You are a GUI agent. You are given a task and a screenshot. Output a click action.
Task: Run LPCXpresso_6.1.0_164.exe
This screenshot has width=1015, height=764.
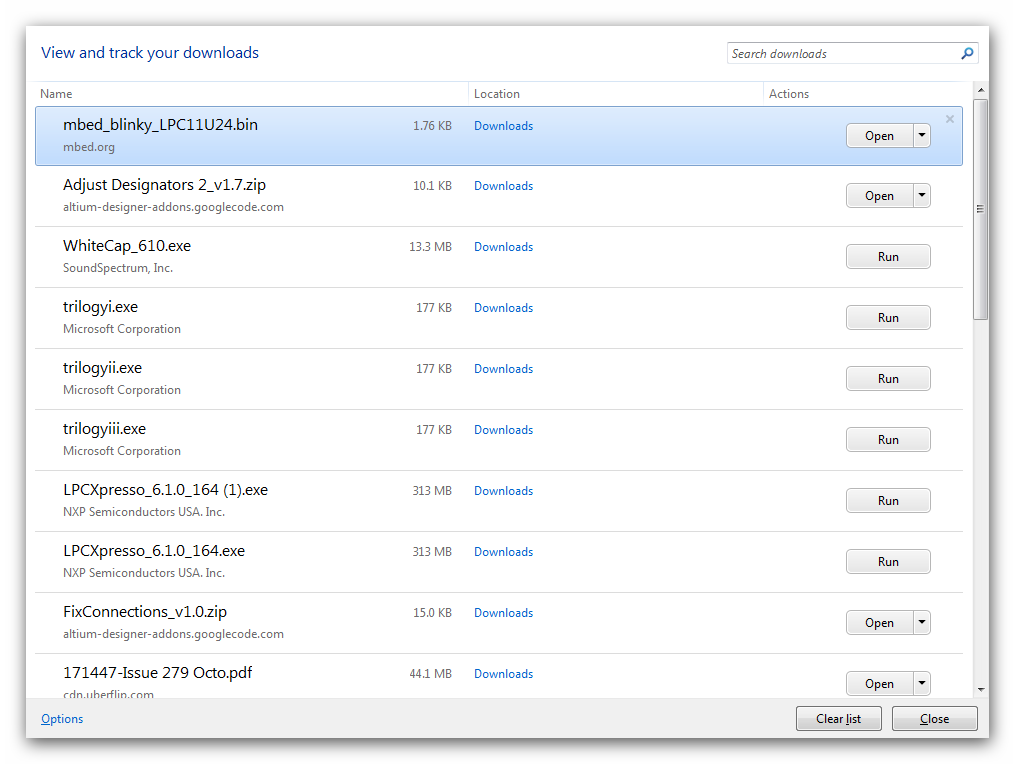click(x=888, y=561)
